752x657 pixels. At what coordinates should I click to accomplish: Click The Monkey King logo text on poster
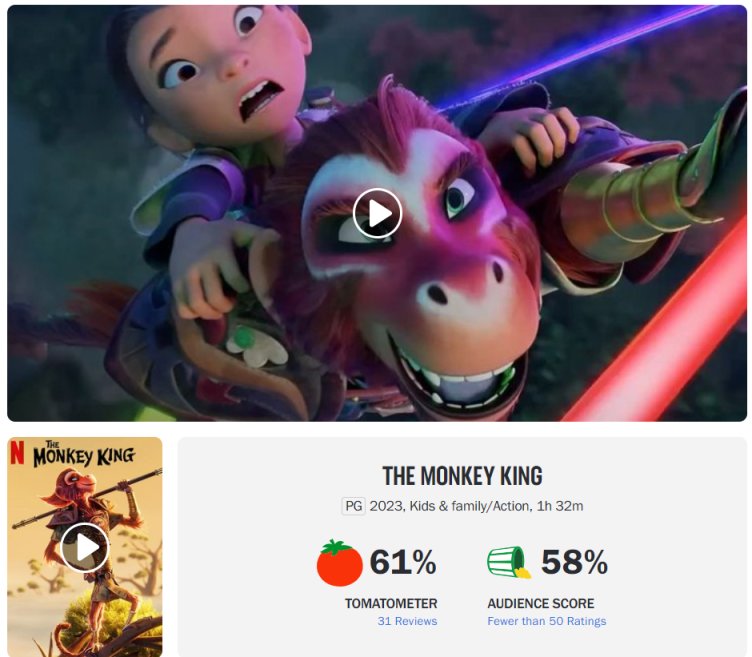(x=83, y=454)
